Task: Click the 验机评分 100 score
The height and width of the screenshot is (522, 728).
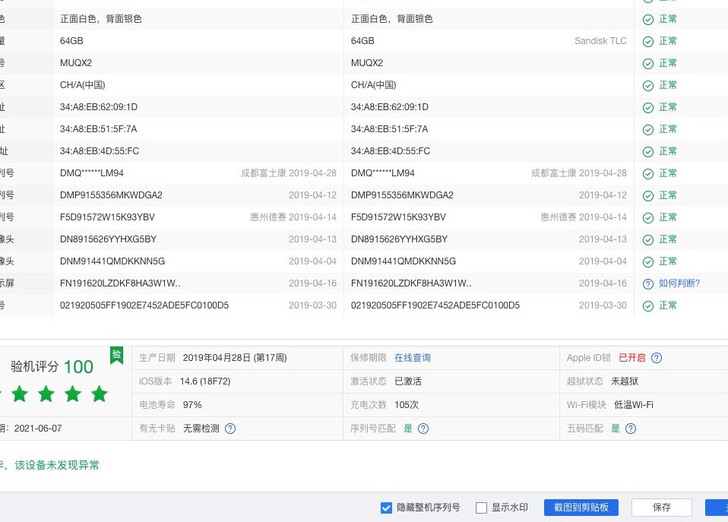Action: pyautogui.click(x=52, y=367)
